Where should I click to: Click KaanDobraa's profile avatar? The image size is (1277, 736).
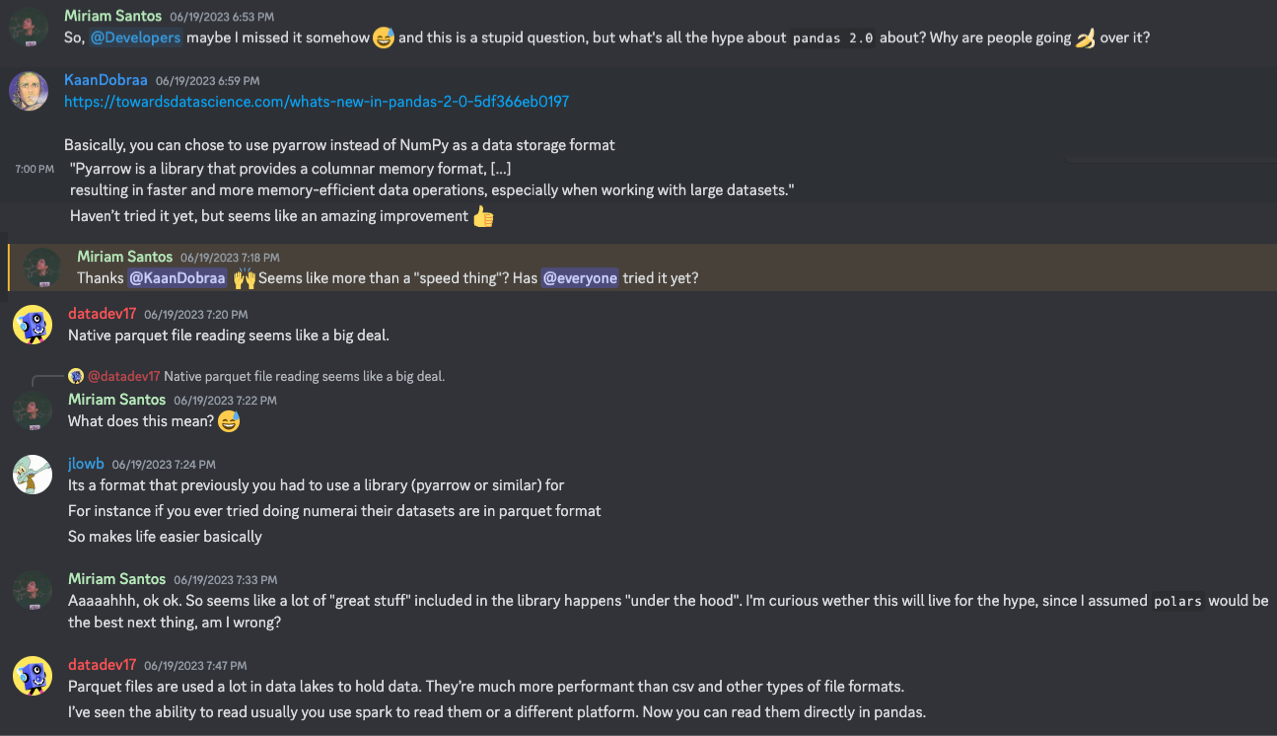(29, 91)
